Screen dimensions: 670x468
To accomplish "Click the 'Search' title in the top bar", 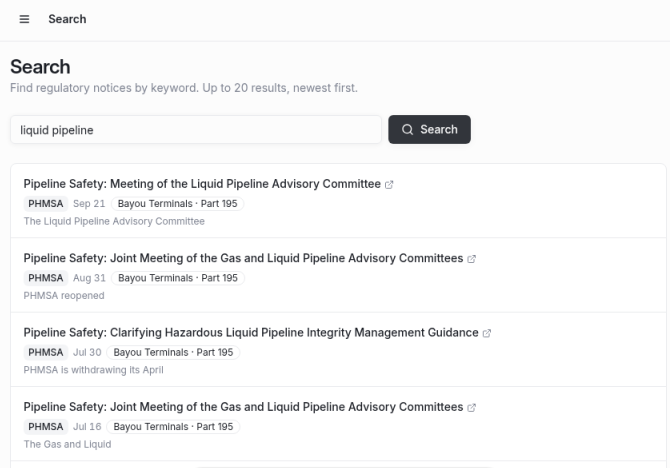I will (67, 19).
